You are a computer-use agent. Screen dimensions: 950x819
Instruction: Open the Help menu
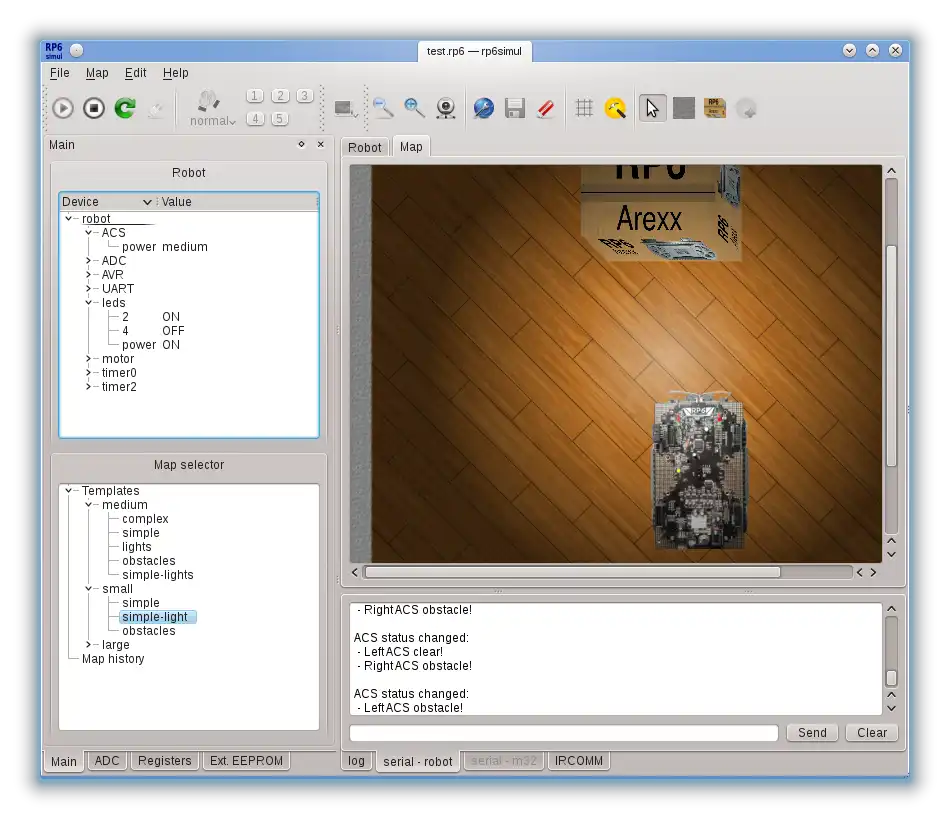(176, 73)
